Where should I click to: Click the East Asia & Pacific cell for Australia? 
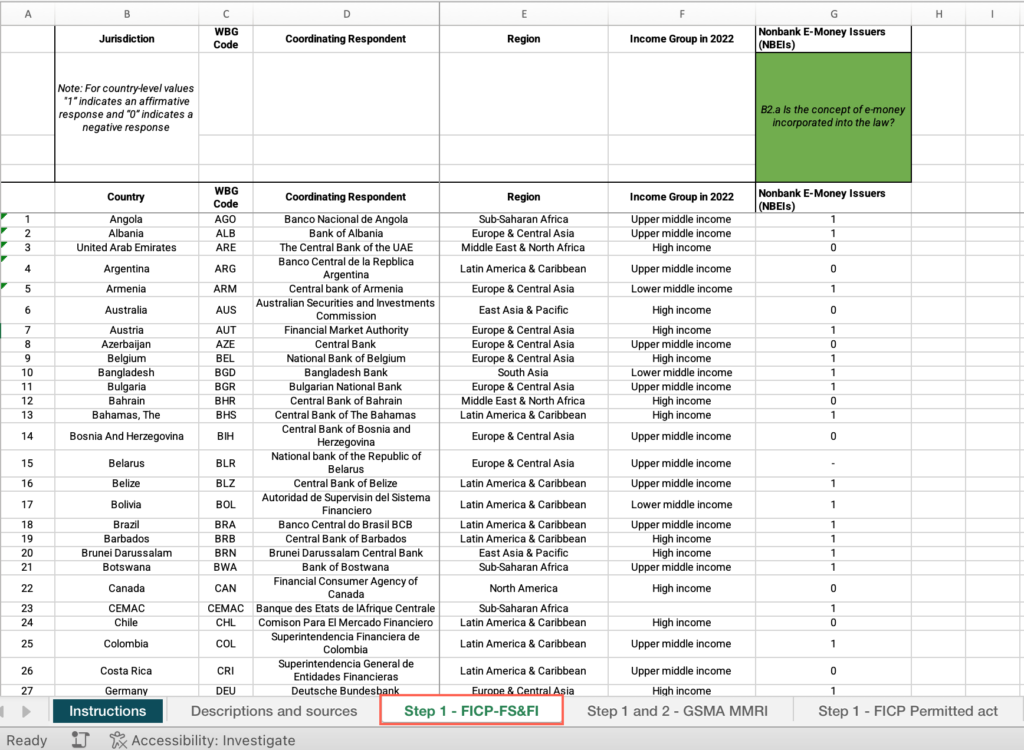pyautogui.click(x=524, y=310)
